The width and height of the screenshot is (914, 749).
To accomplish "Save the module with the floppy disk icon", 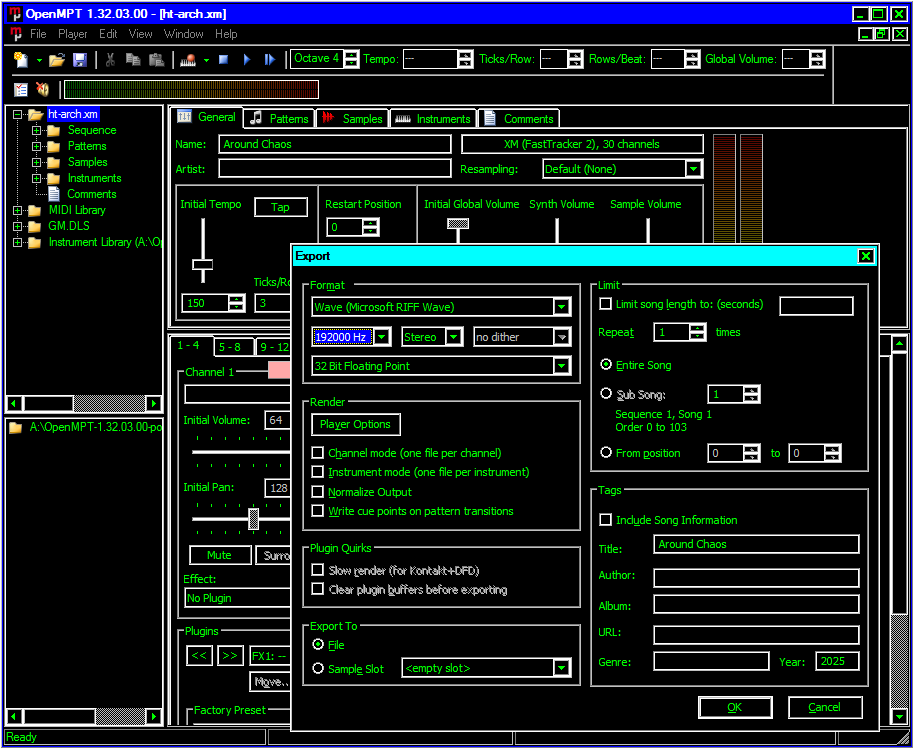I will 79,59.
